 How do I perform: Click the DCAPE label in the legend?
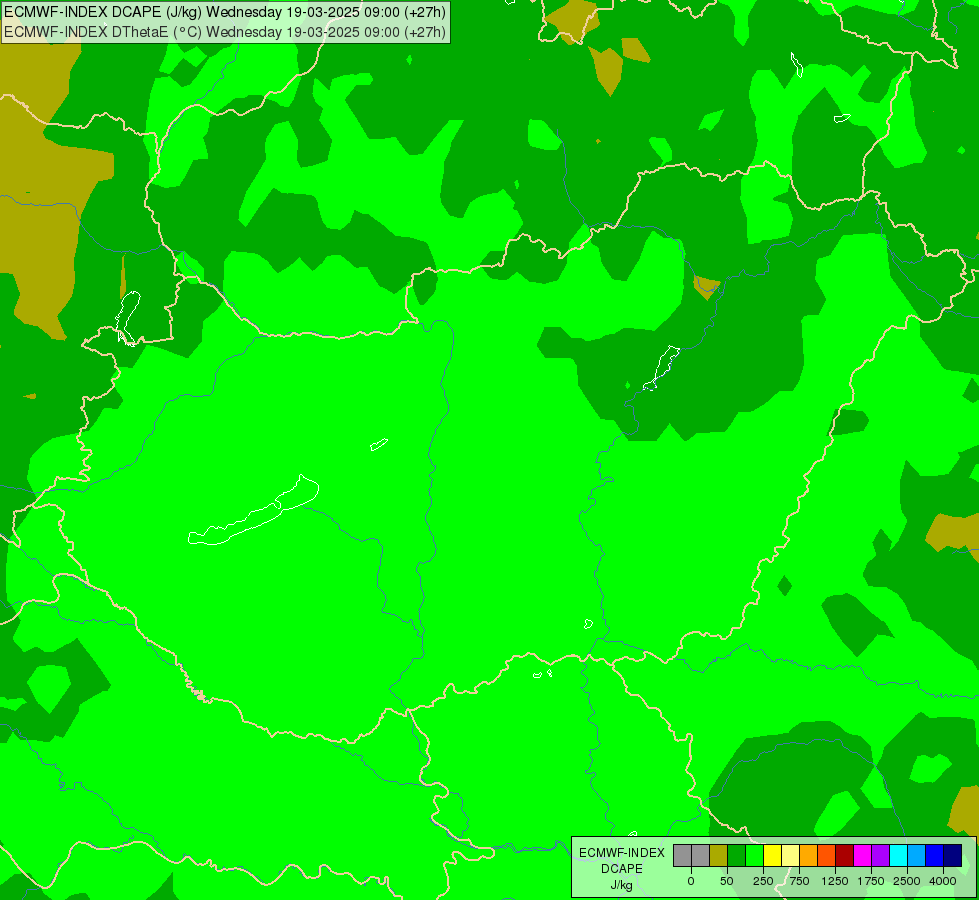tap(622, 869)
